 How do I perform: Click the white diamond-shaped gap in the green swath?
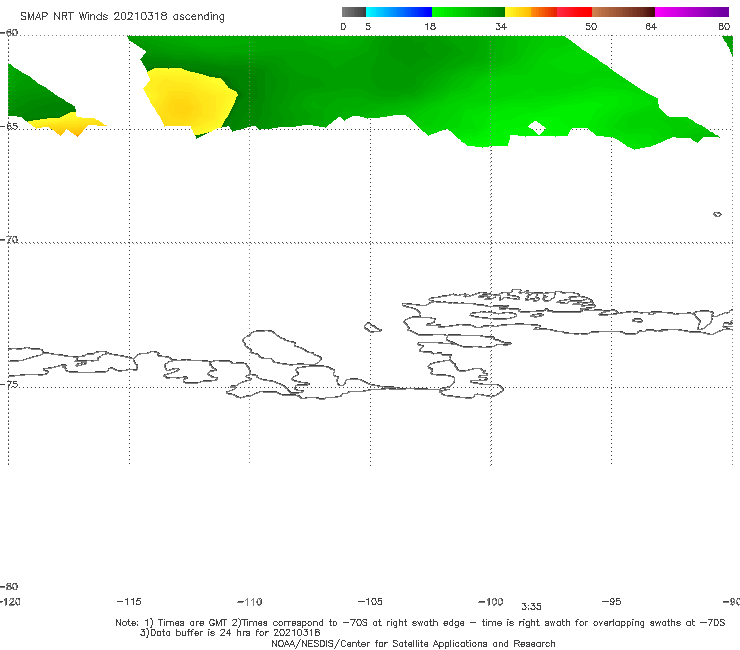[537, 127]
